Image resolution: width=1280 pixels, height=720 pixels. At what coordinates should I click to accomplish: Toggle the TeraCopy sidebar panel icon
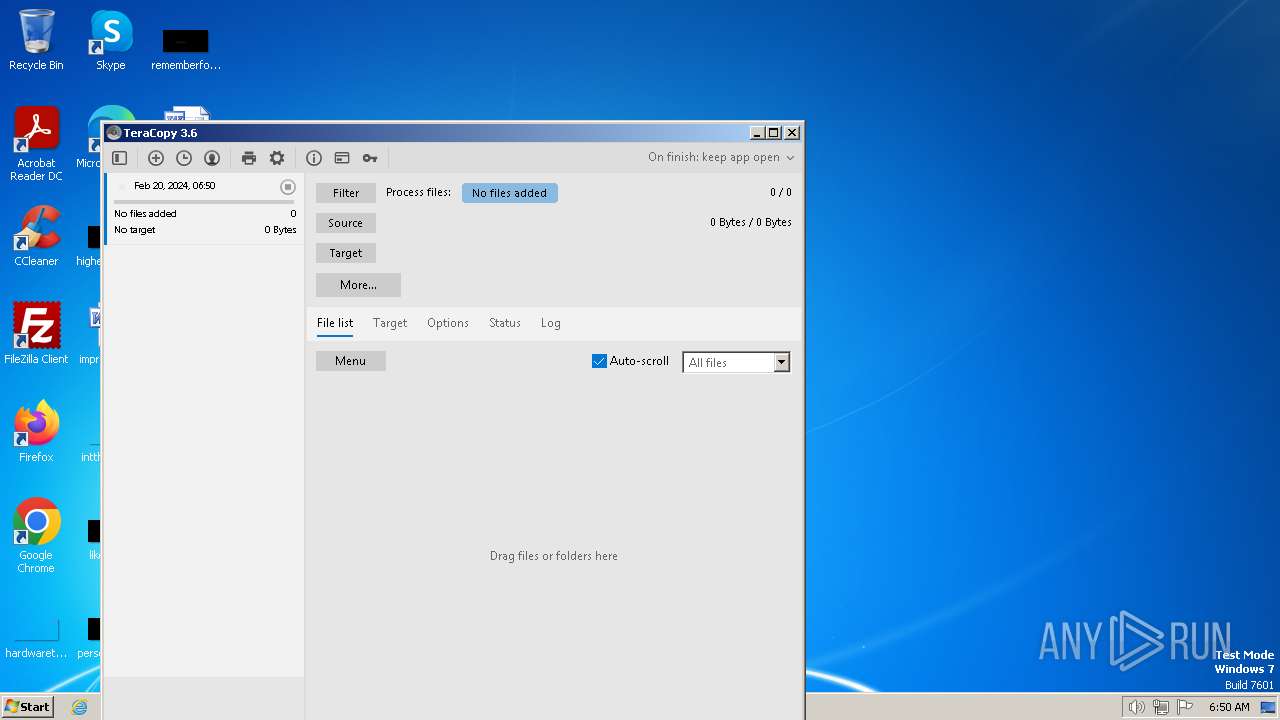120,158
